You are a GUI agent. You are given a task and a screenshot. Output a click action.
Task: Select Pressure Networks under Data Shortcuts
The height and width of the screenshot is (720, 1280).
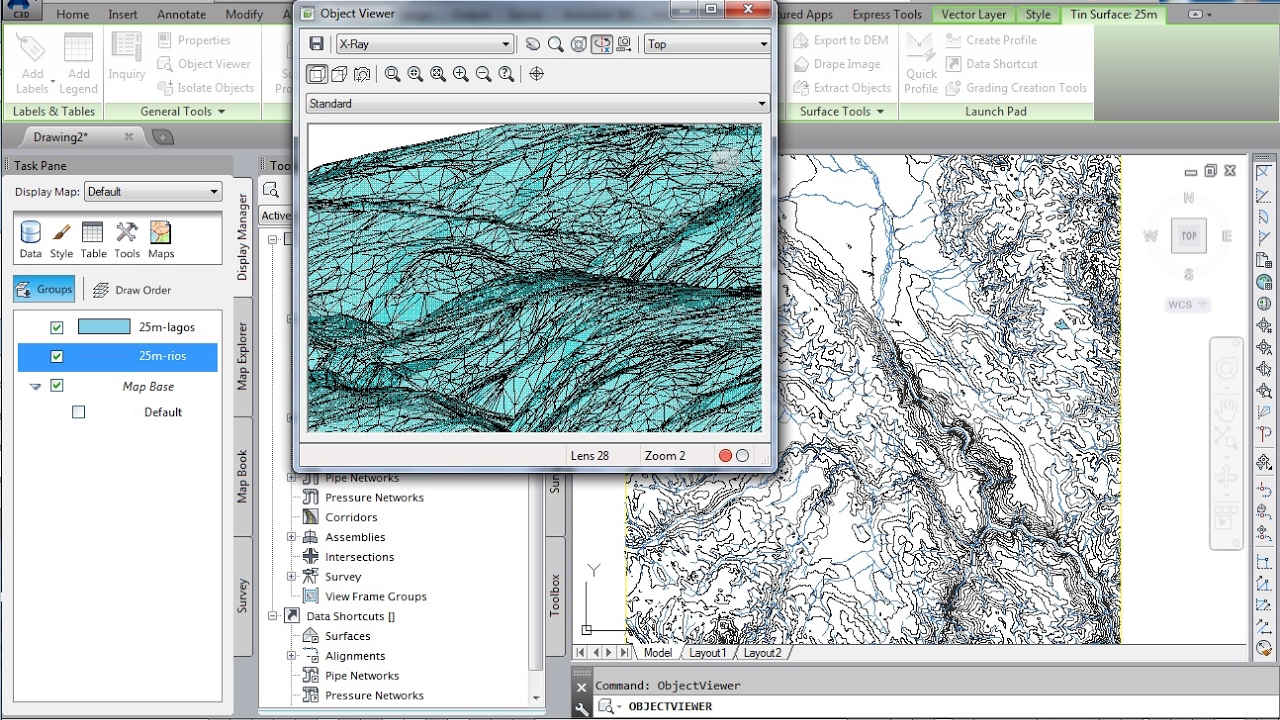(374, 696)
